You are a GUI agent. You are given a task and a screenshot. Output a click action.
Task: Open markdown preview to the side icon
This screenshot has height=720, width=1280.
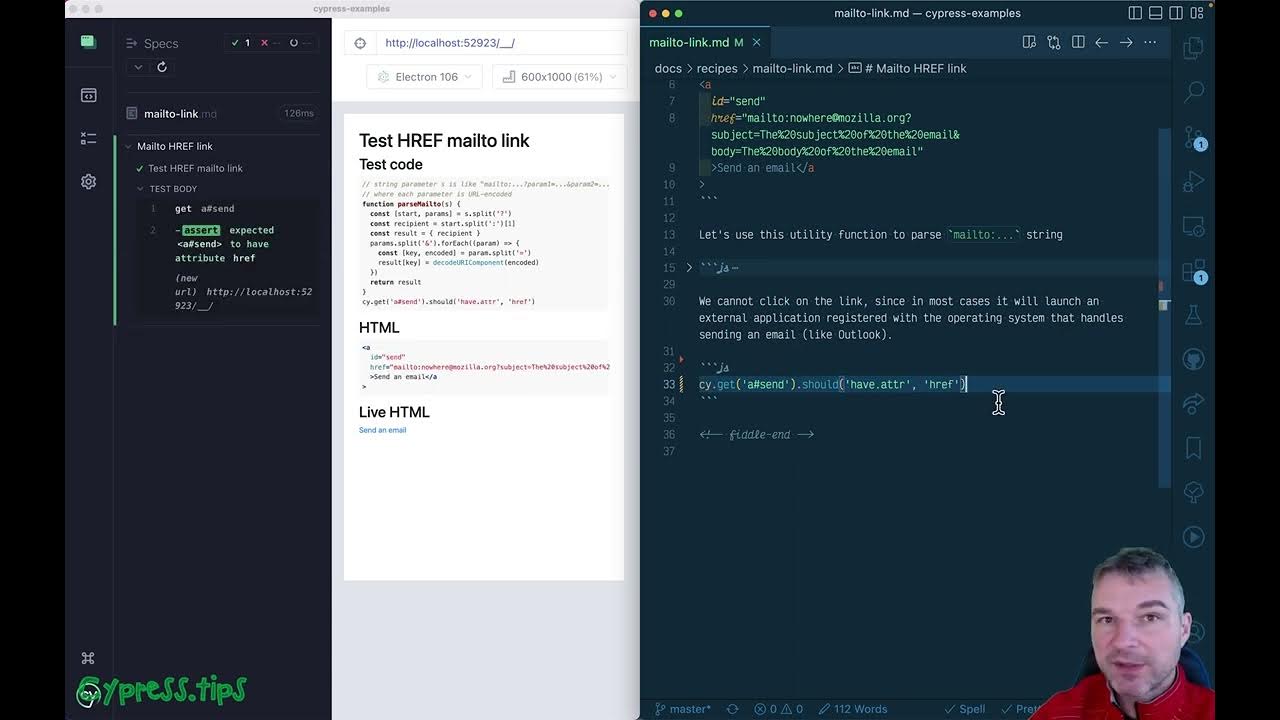pos(1029,42)
